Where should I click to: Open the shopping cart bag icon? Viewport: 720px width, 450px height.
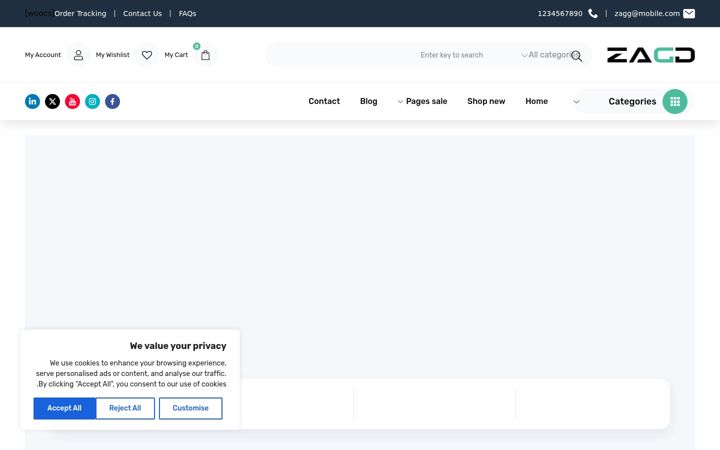coord(205,55)
